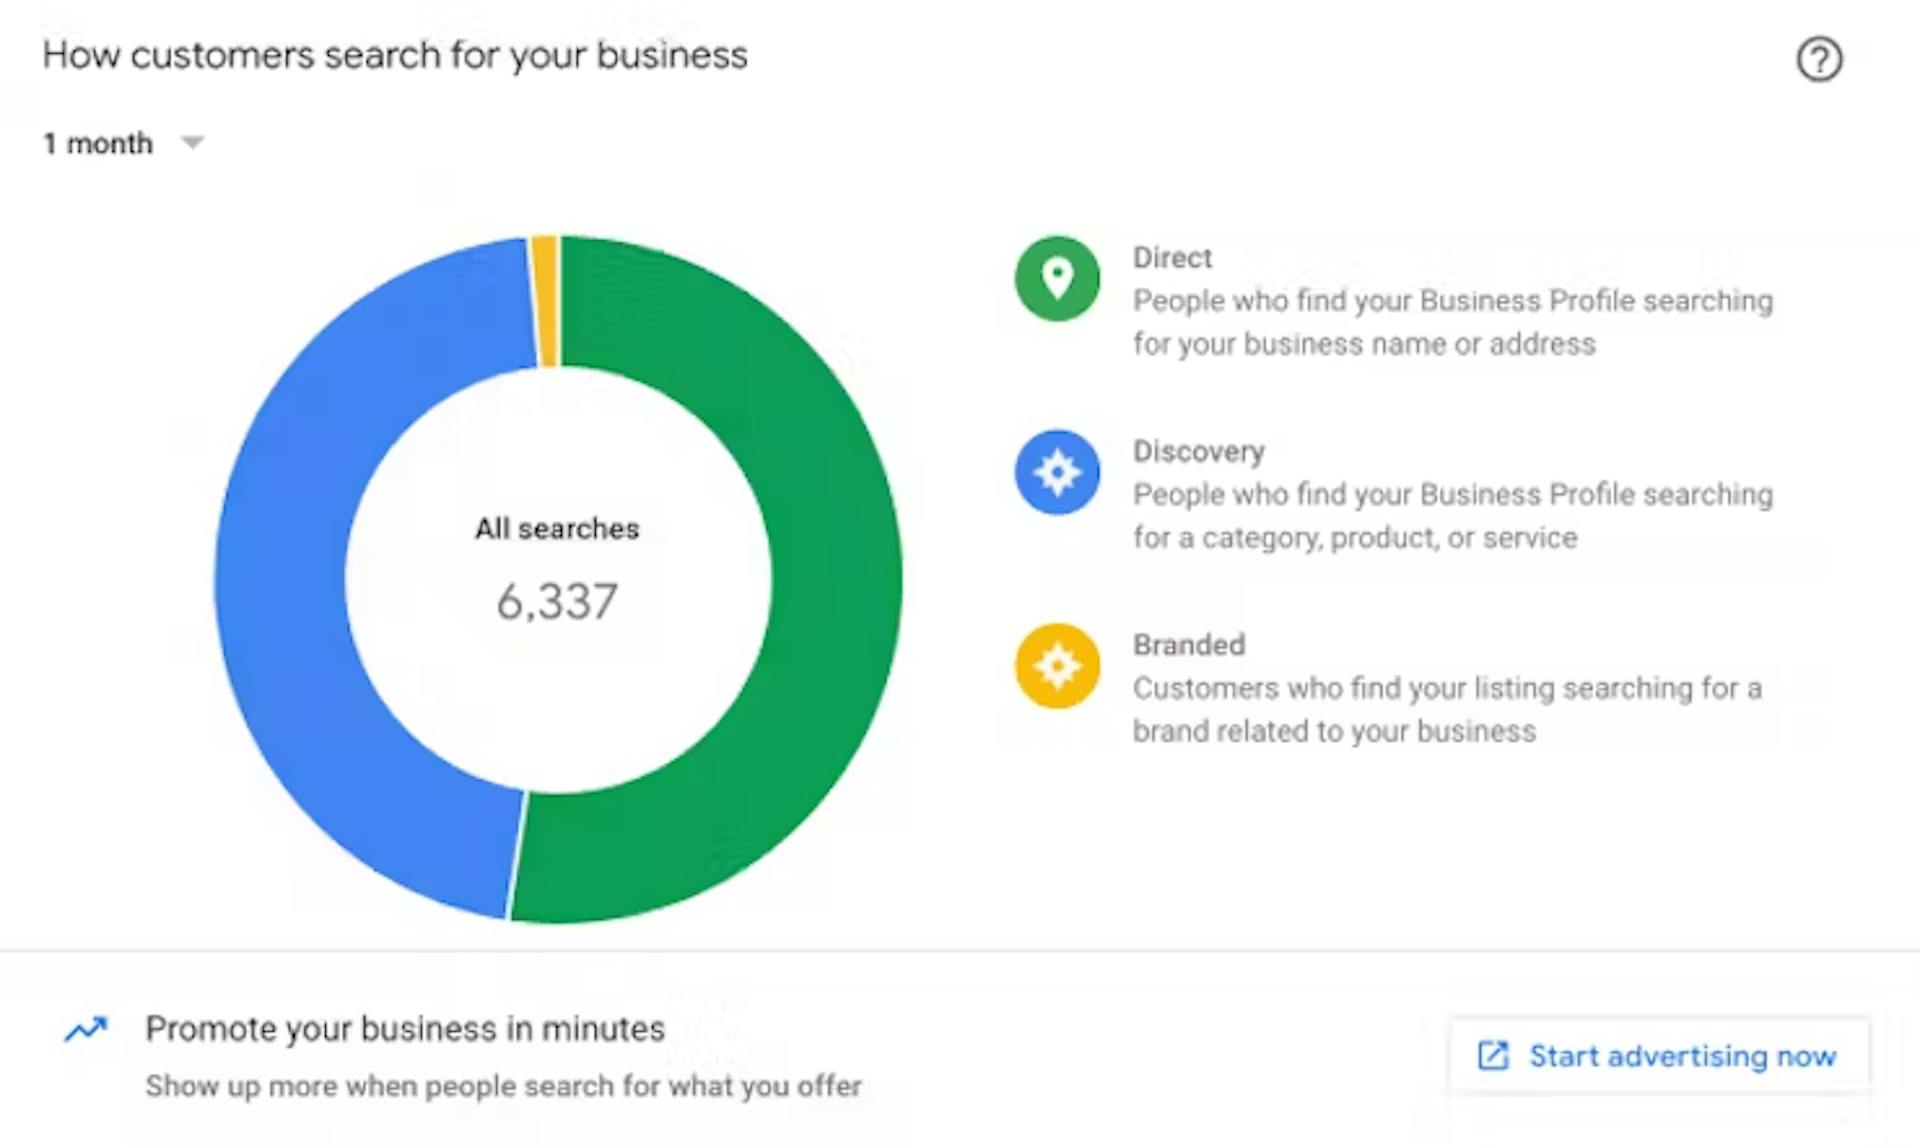The width and height of the screenshot is (1920, 1147).
Task: Click Promote your business in minutes heading
Action: [405, 1029]
